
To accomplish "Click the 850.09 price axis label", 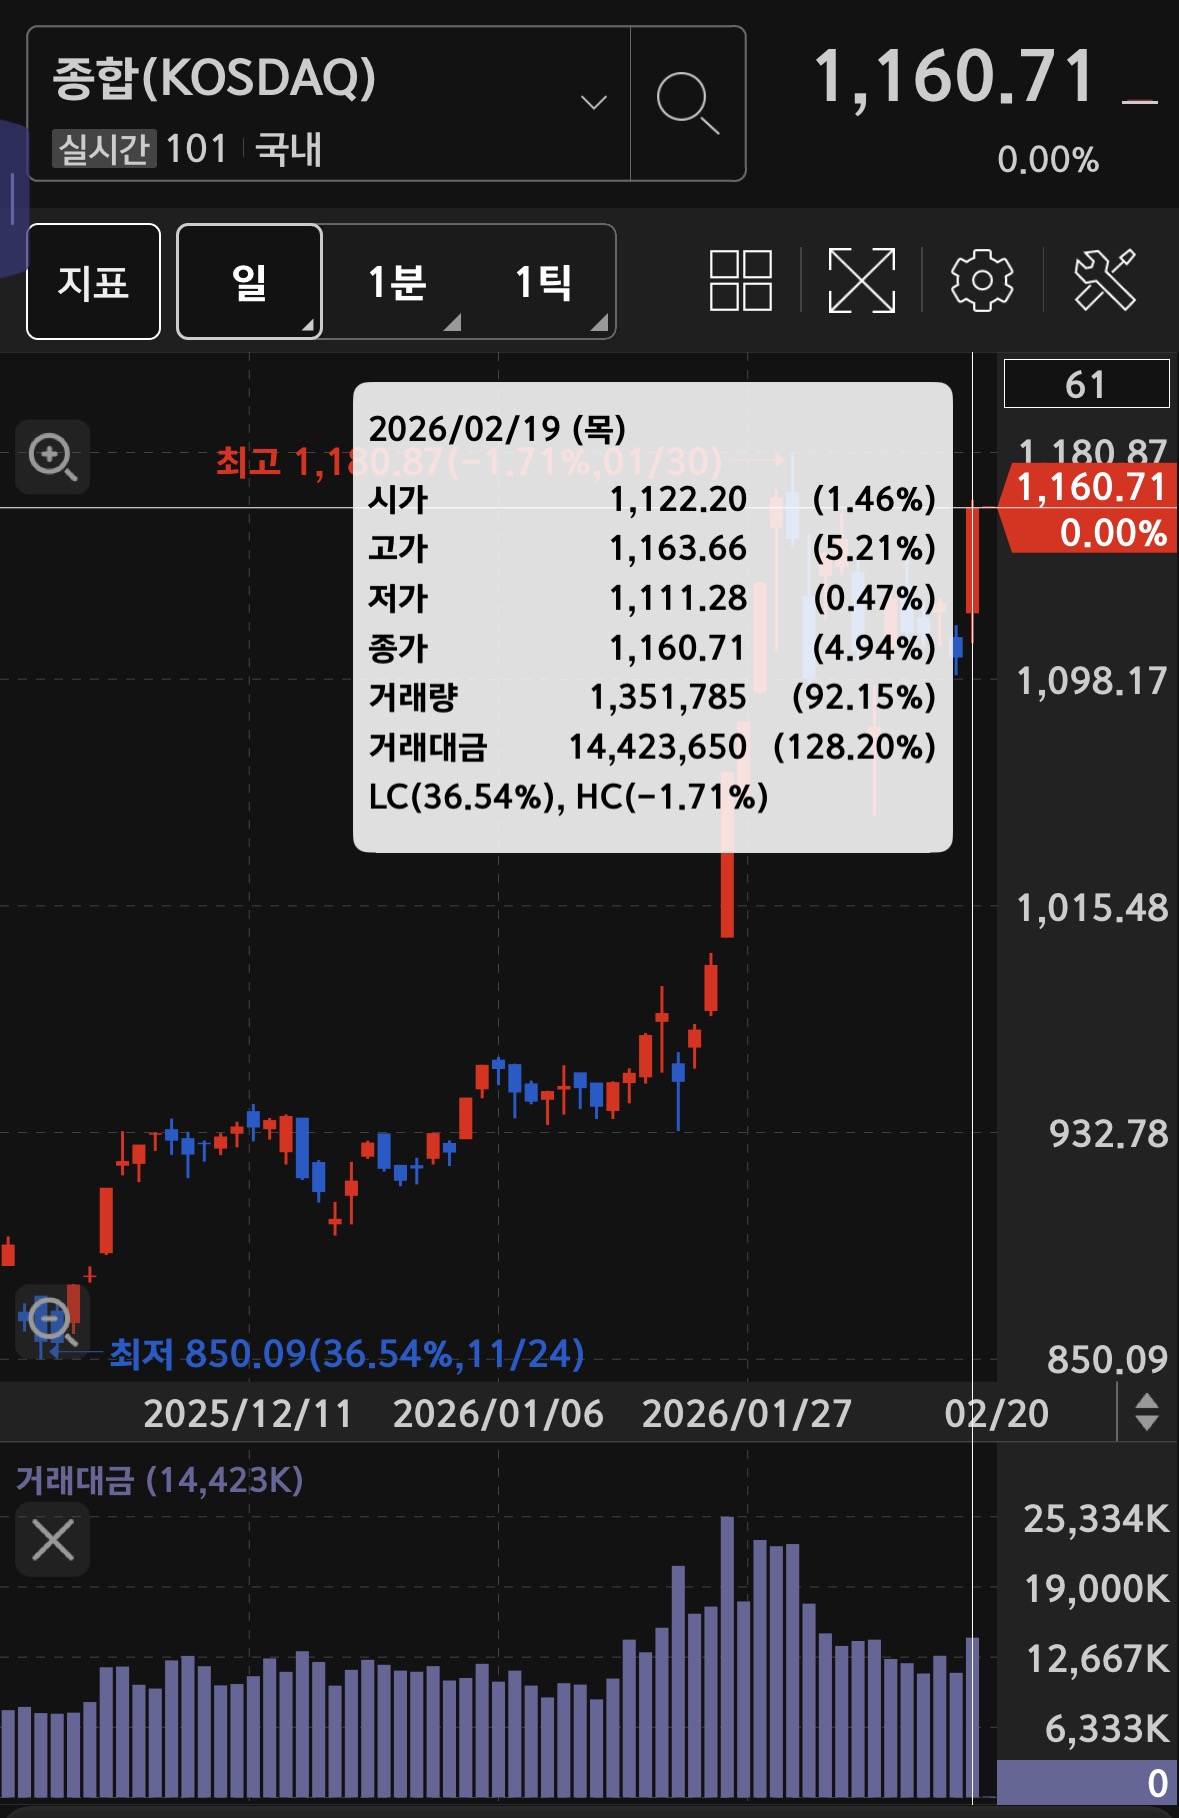I will coord(1108,1359).
